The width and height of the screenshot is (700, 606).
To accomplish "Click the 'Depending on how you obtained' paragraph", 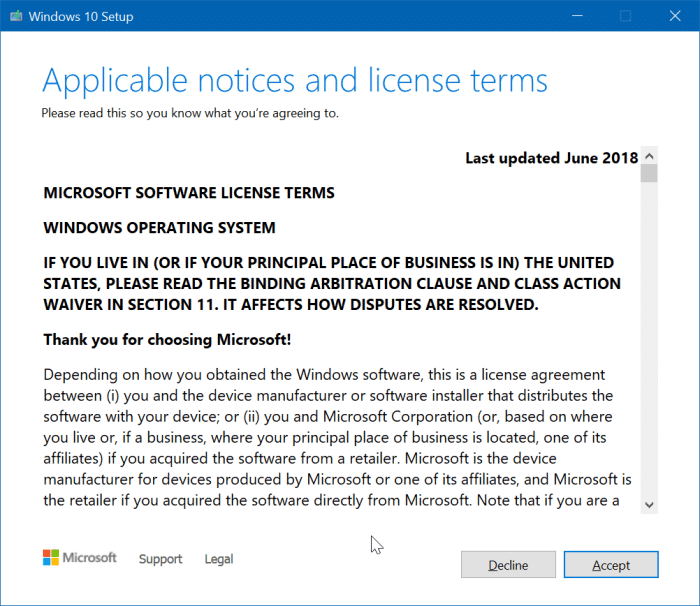I will click(x=338, y=437).
